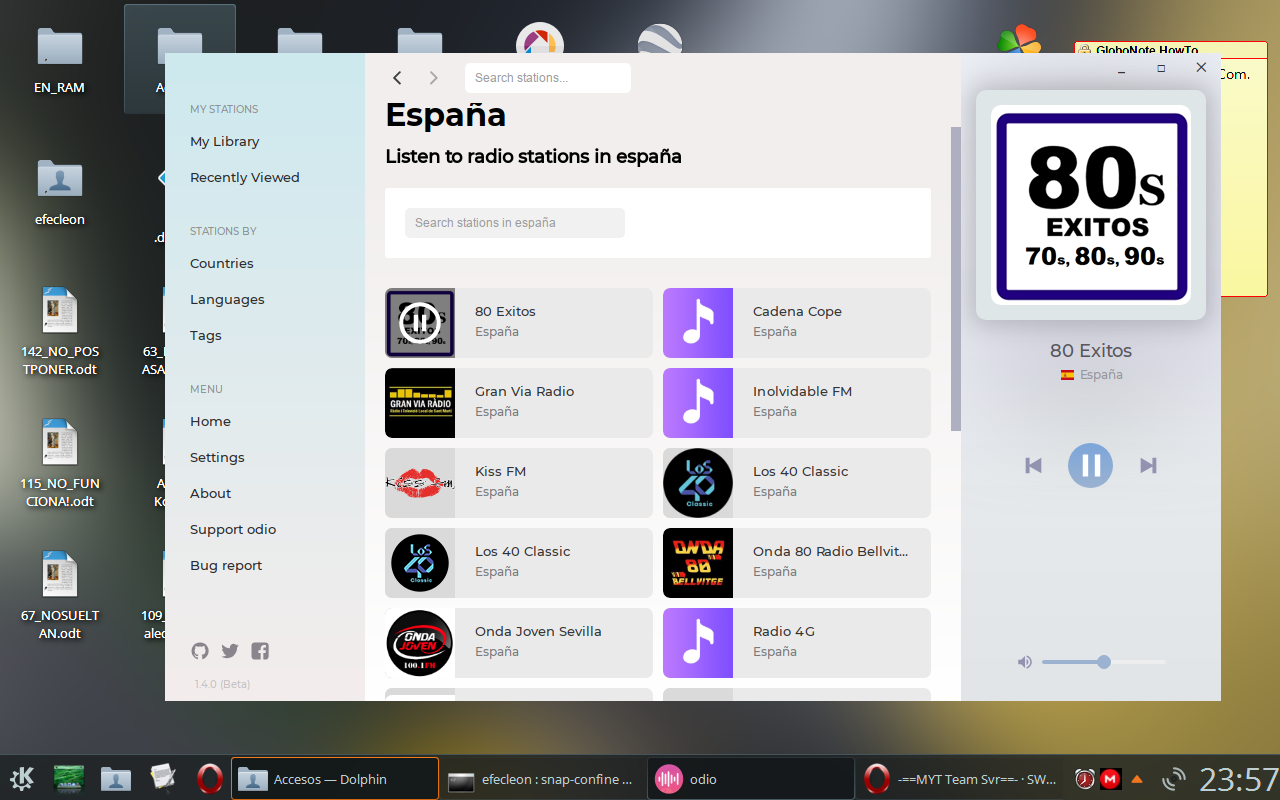
Task: Select 'Onda Joven Sevilla' station name text
Action: (538, 632)
